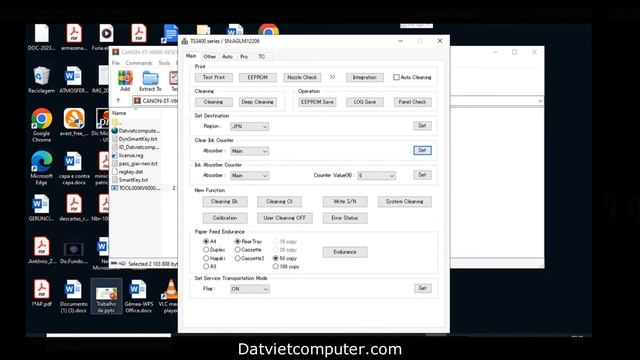This screenshot has width=640, height=360.
Task: Select the A4 paper radio button
Action: (x=206, y=241)
